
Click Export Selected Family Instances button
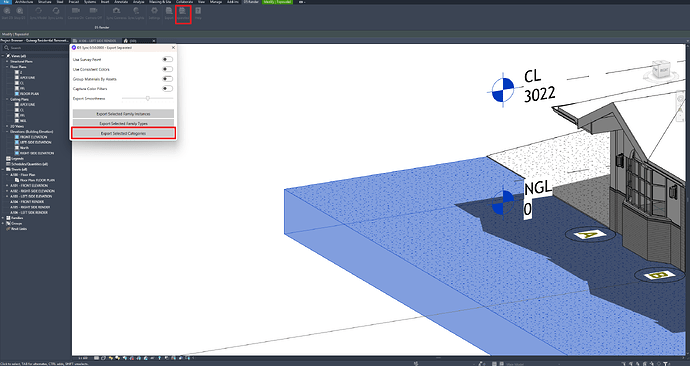coord(123,113)
